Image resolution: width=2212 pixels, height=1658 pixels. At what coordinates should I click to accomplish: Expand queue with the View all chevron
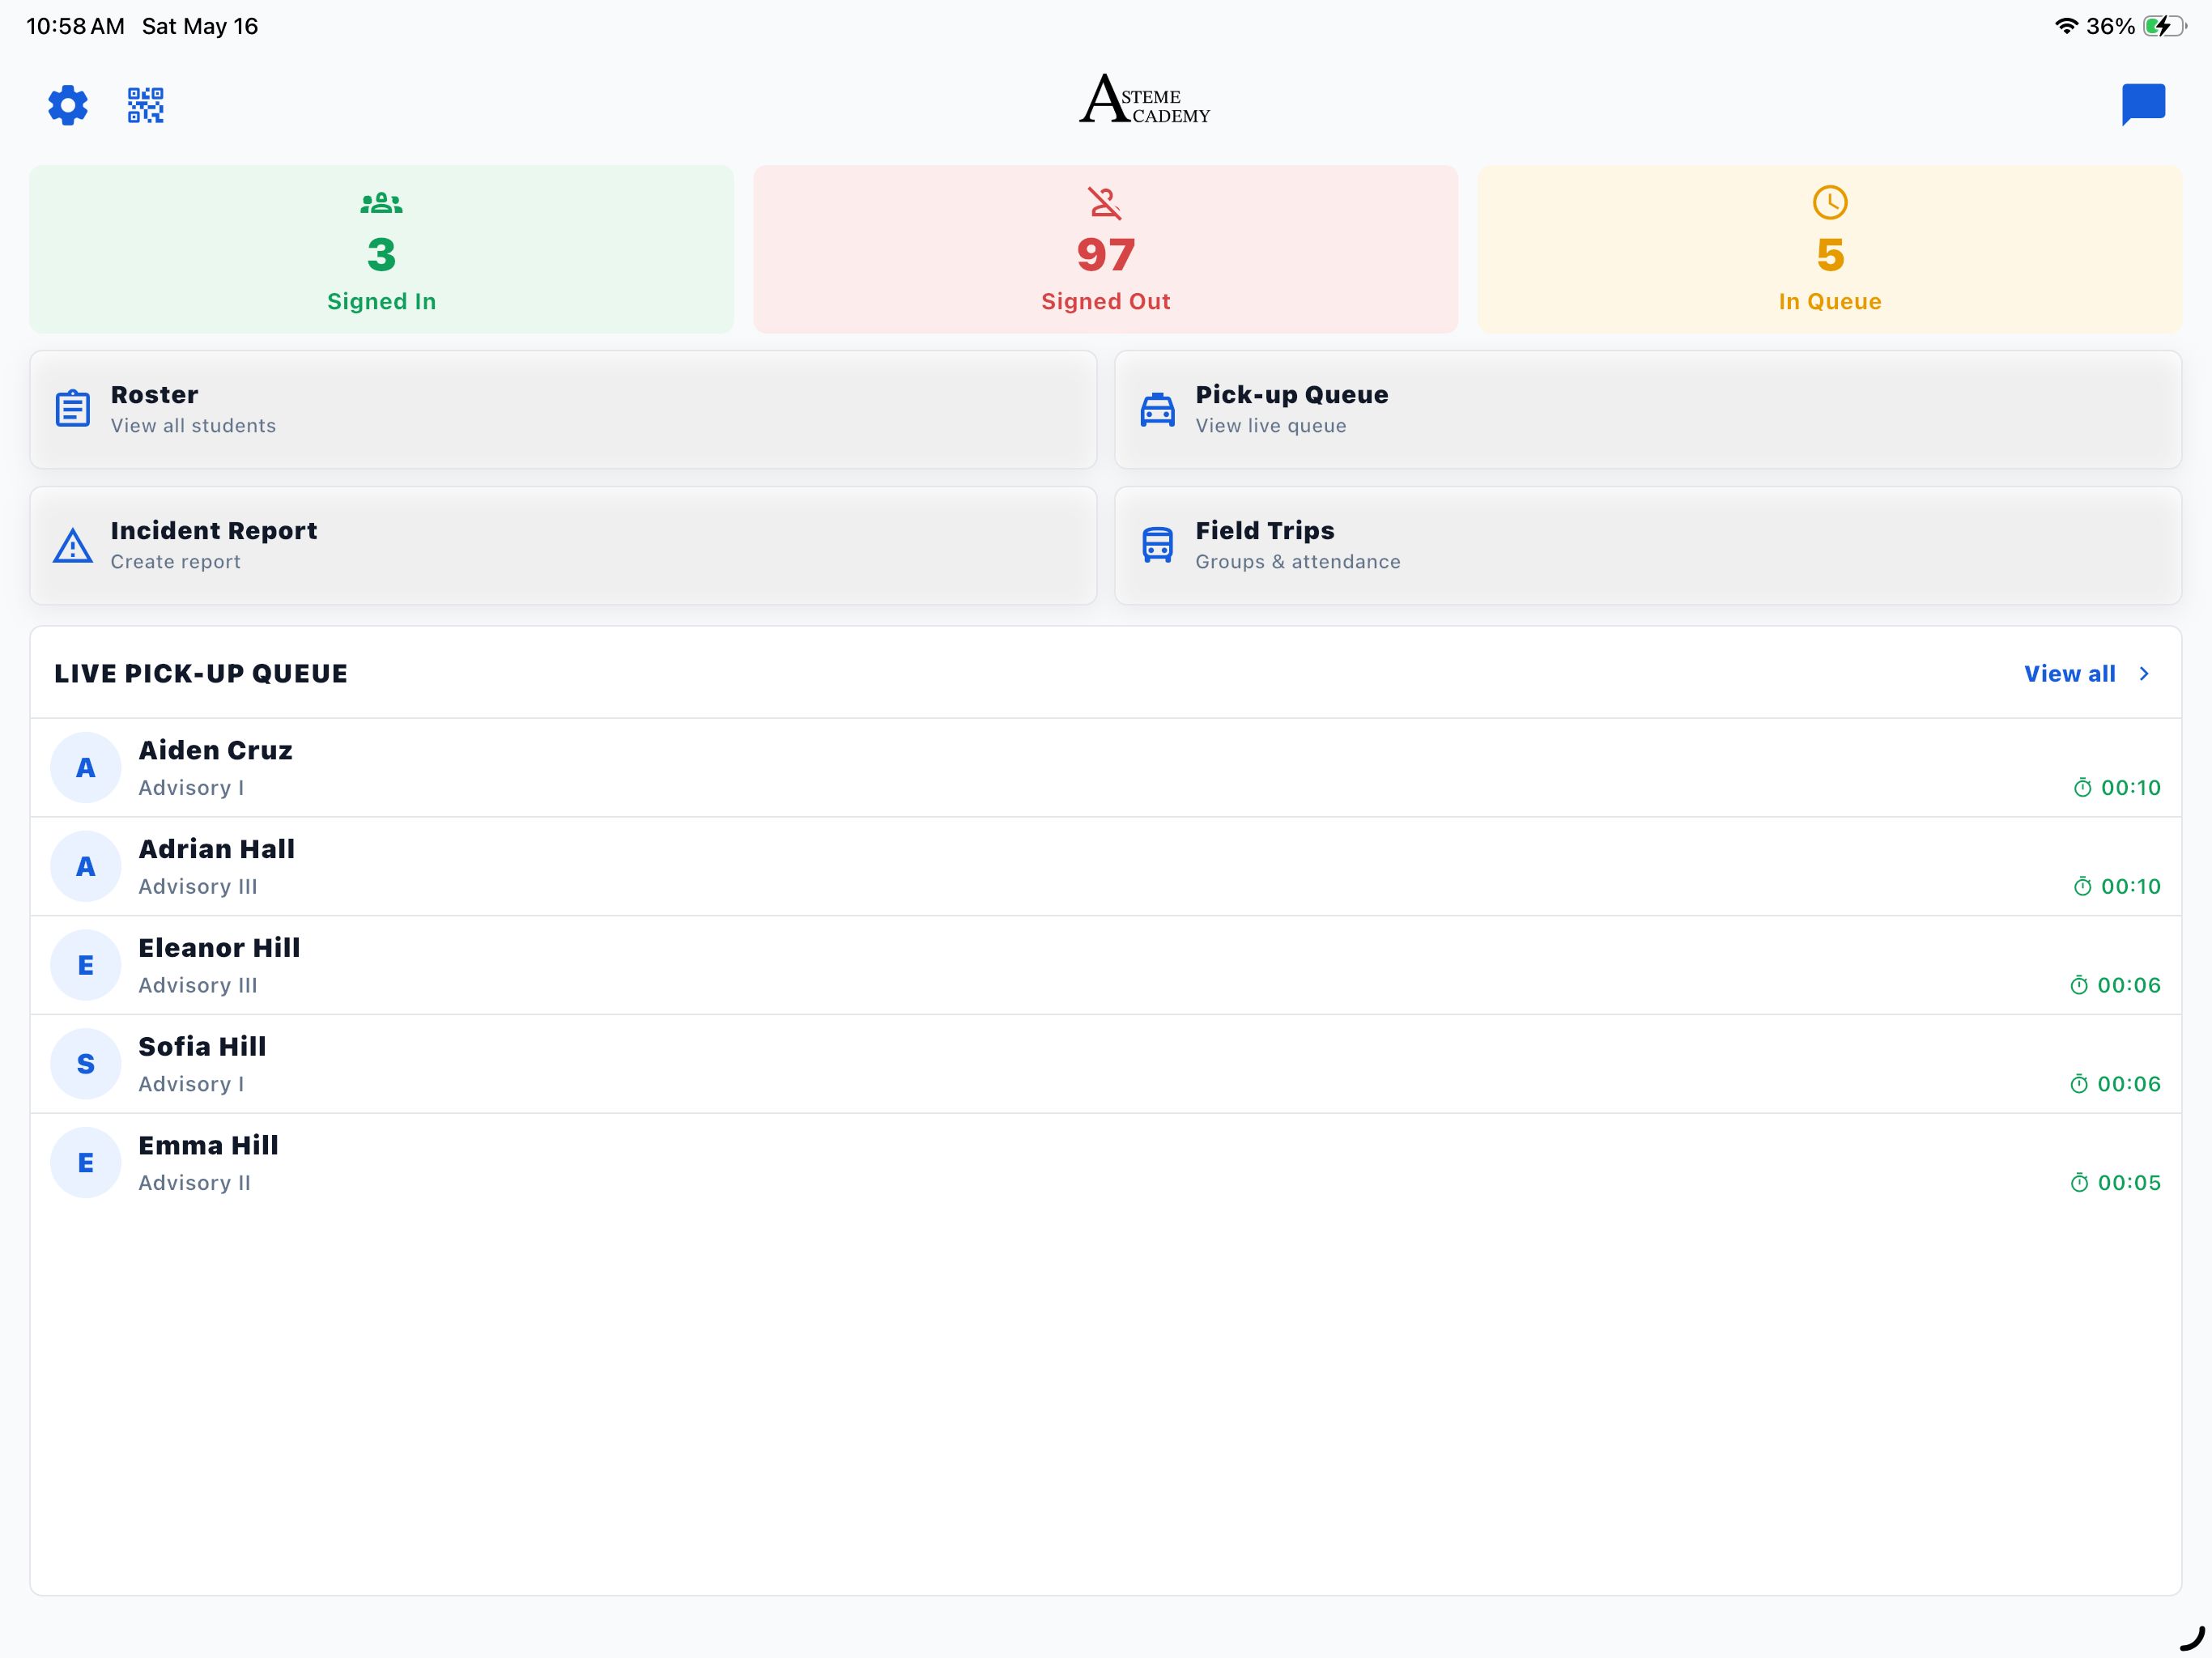tap(2144, 674)
